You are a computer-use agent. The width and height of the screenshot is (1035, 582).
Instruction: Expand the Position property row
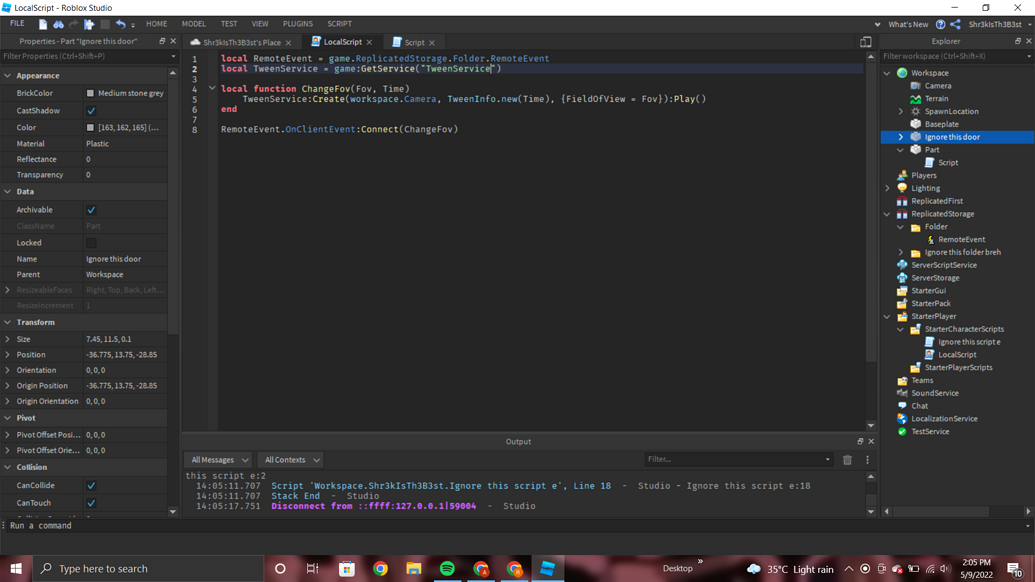pos(8,355)
